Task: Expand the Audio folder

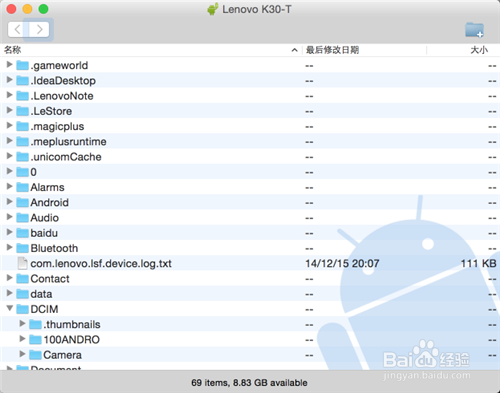Action: (x=10, y=217)
